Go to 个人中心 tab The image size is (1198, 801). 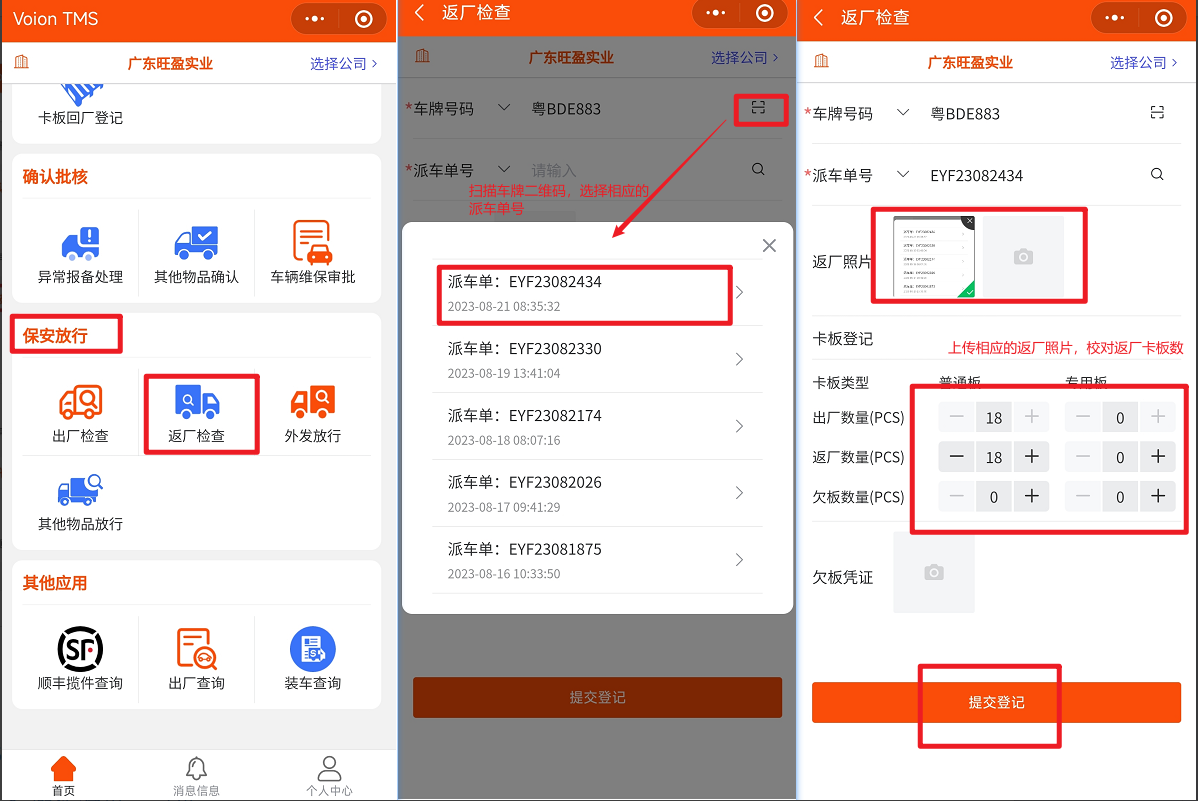coord(329,776)
